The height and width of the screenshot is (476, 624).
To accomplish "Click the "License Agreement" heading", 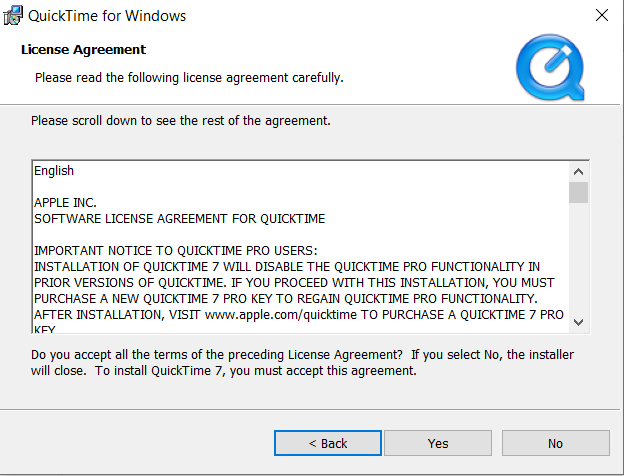I will 83,49.
